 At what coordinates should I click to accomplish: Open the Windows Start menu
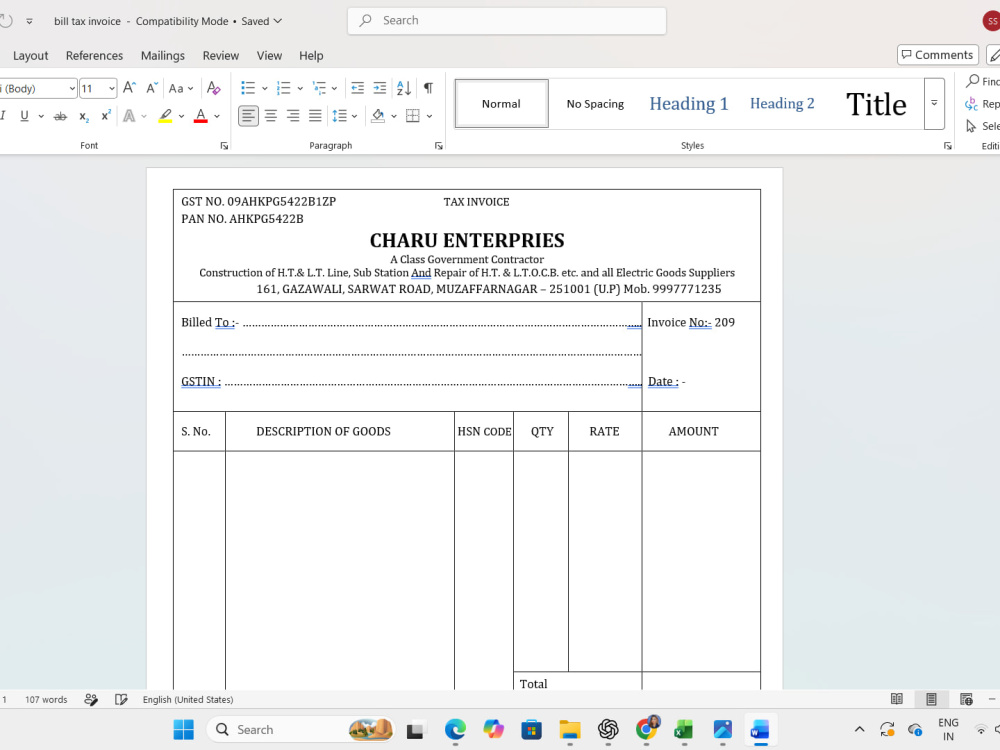coord(184,730)
